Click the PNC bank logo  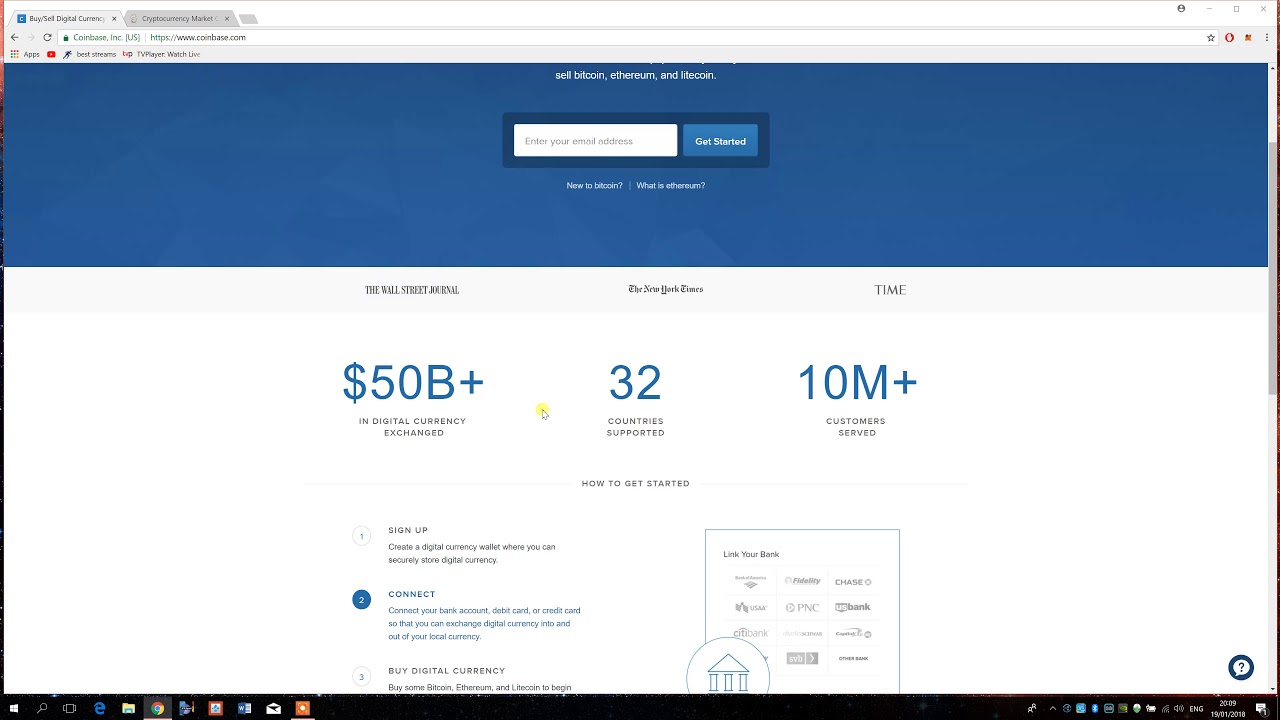point(802,607)
